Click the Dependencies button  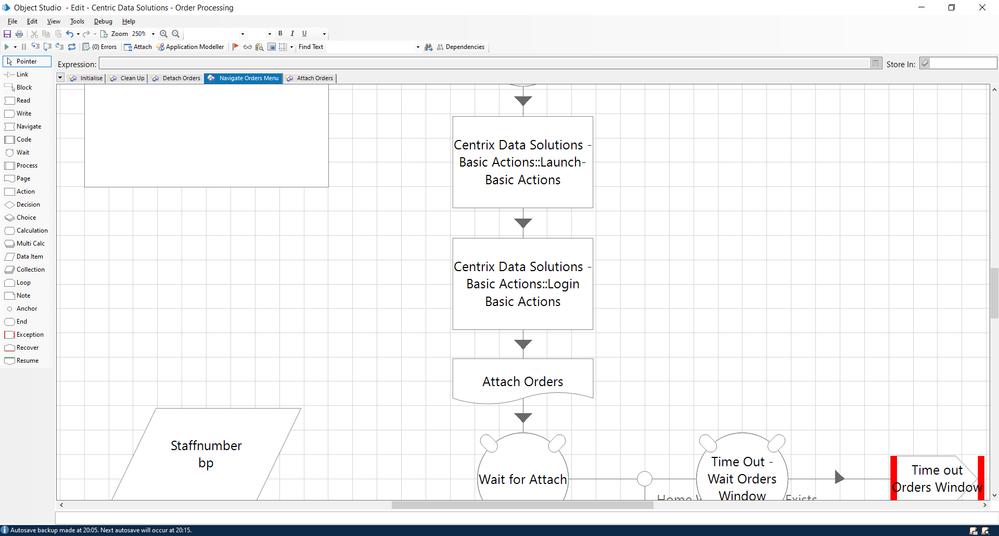459,47
